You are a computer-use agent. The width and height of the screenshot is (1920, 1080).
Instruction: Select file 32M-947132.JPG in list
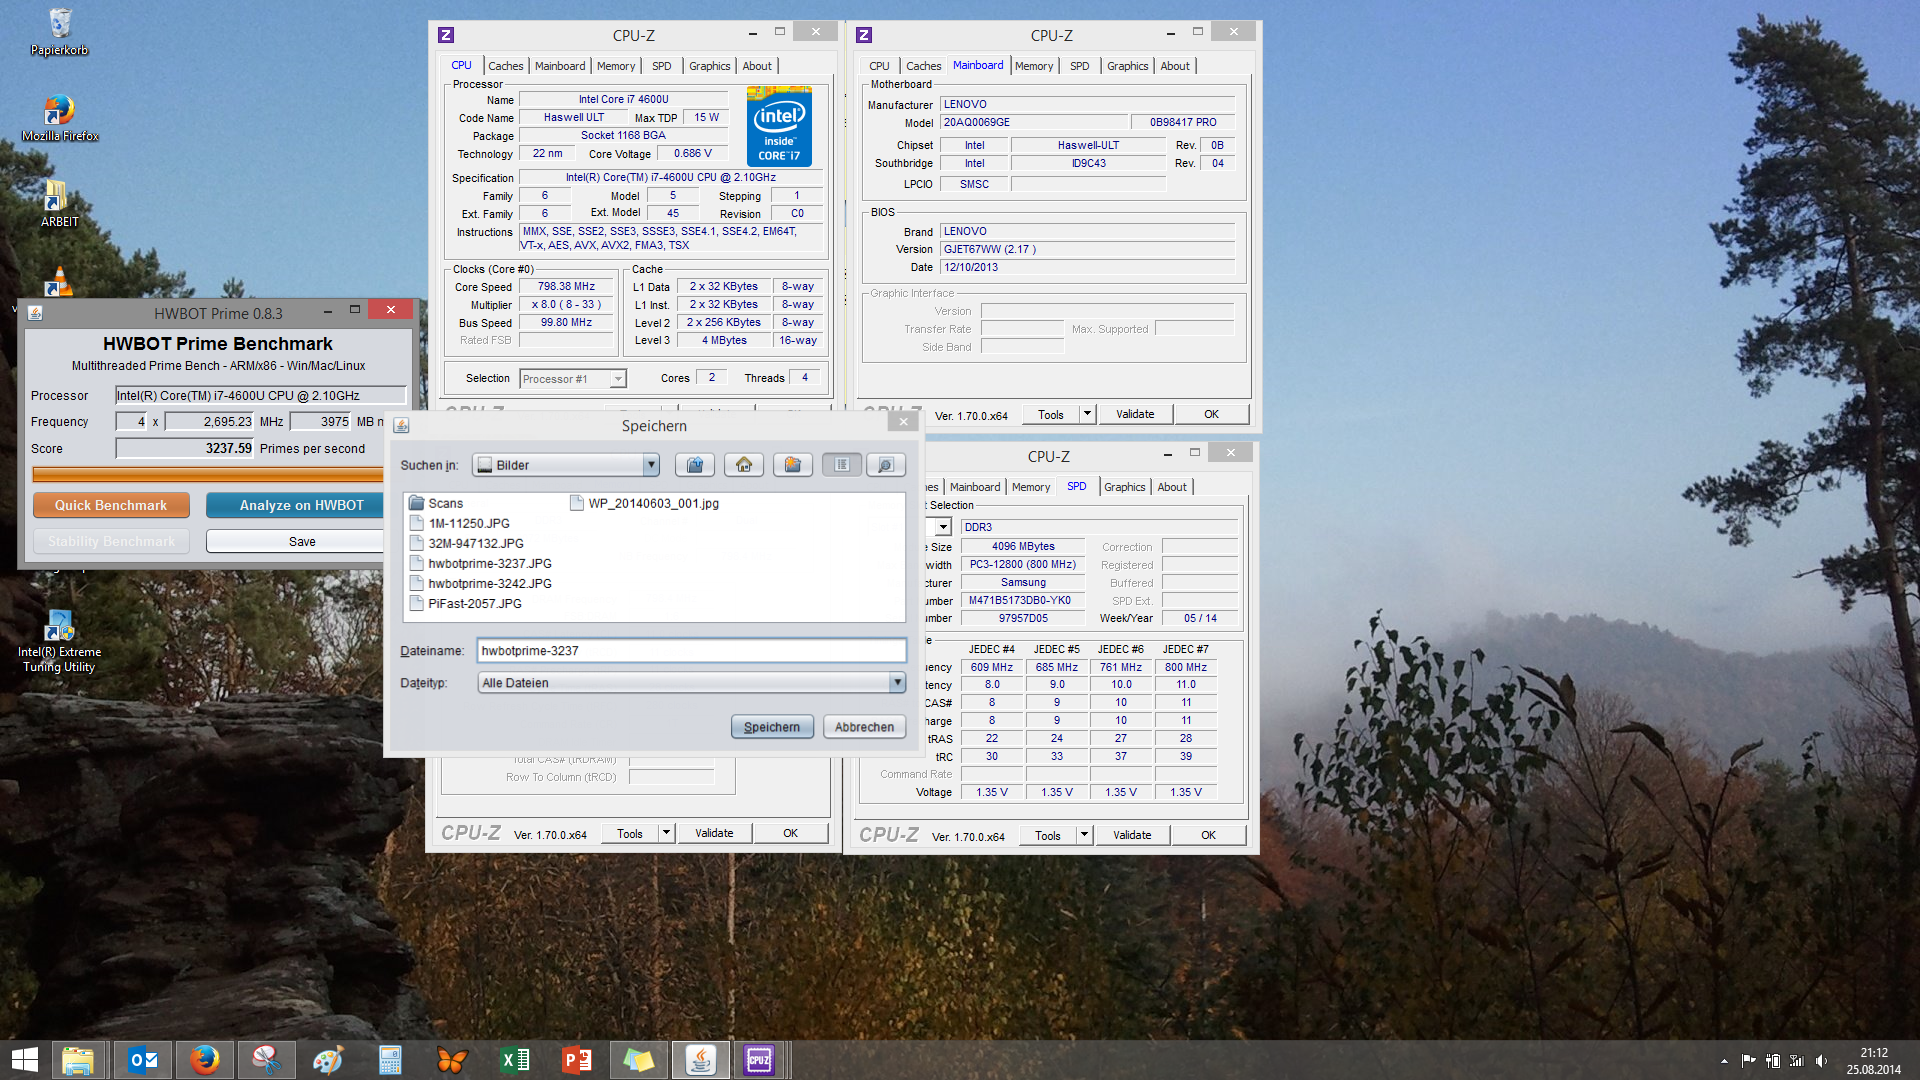467,543
